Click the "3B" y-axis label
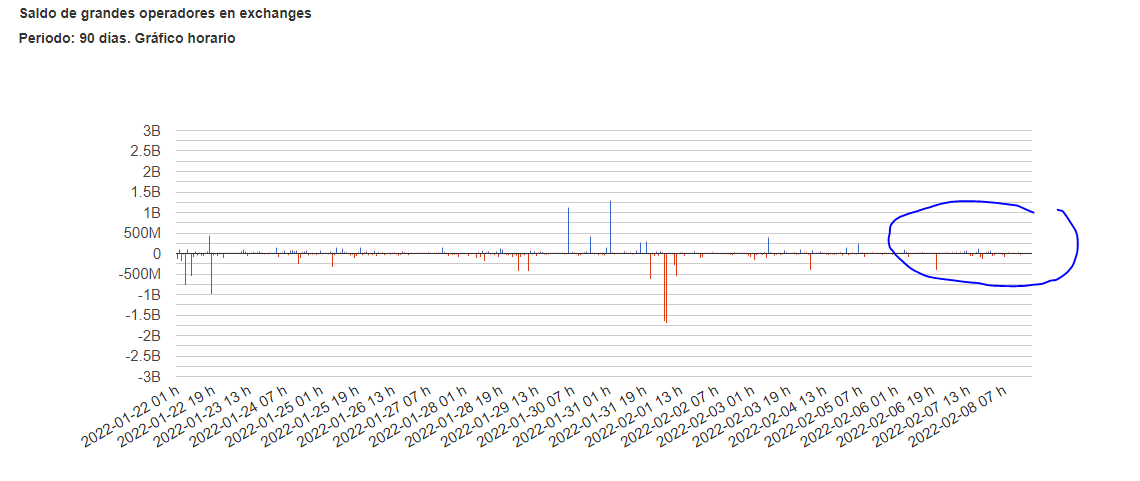This screenshot has height=481, width=1140. (152, 132)
